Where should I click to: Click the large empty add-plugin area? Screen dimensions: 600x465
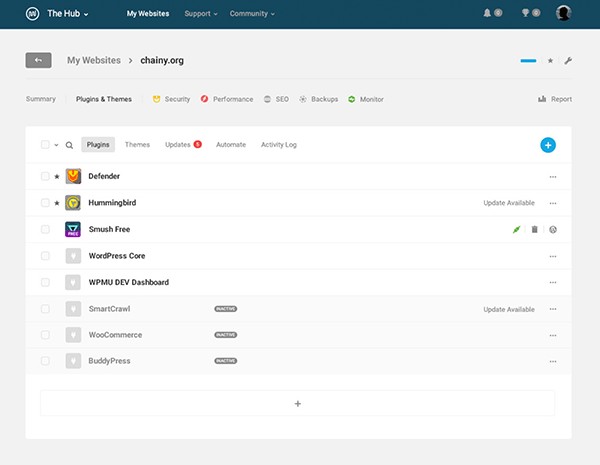(x=297, y=403)
